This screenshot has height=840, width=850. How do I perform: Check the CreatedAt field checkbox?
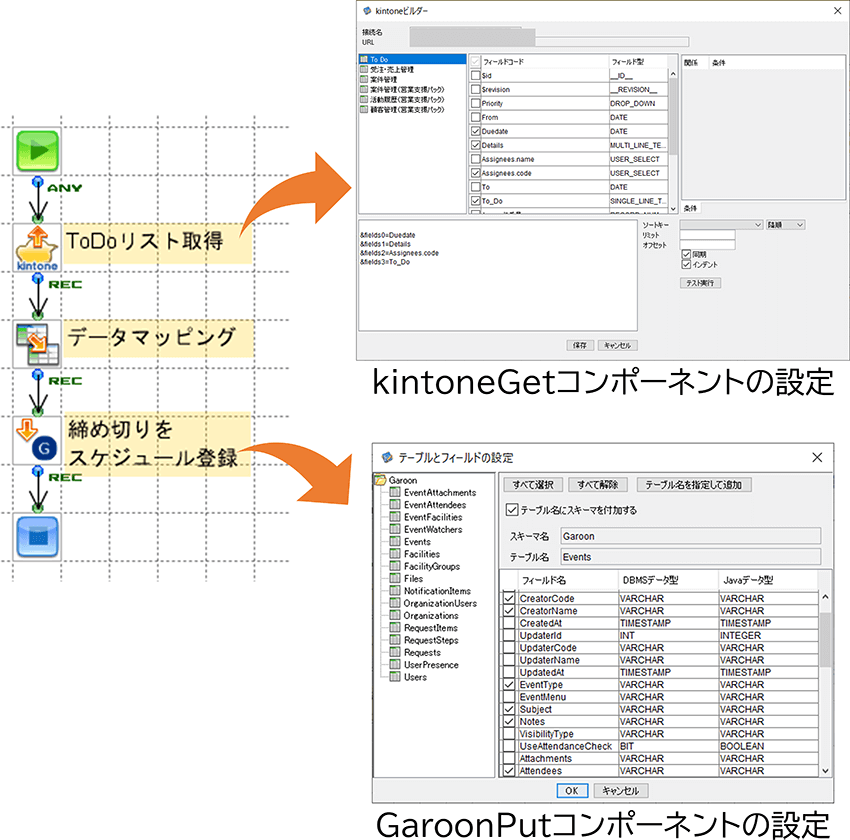(x=508, y=623)
